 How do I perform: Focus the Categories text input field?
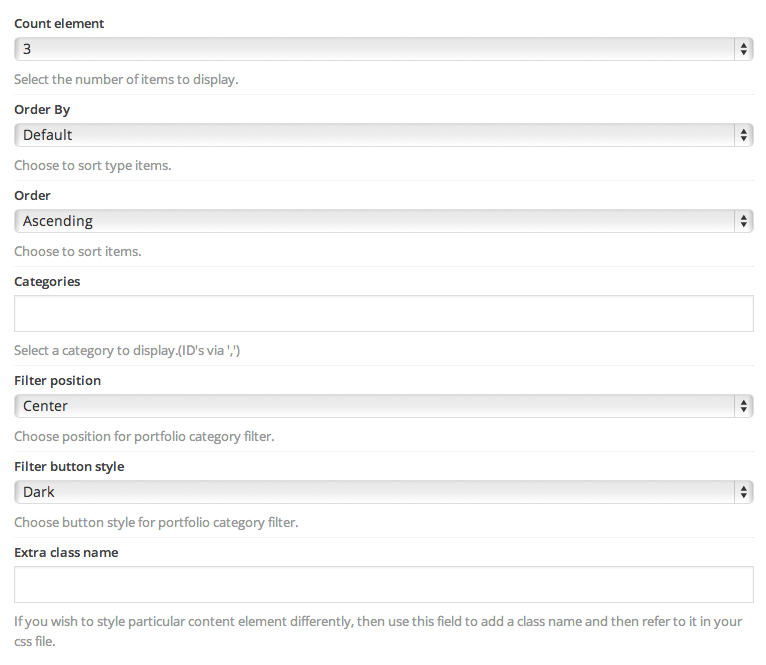pos(383,313)
